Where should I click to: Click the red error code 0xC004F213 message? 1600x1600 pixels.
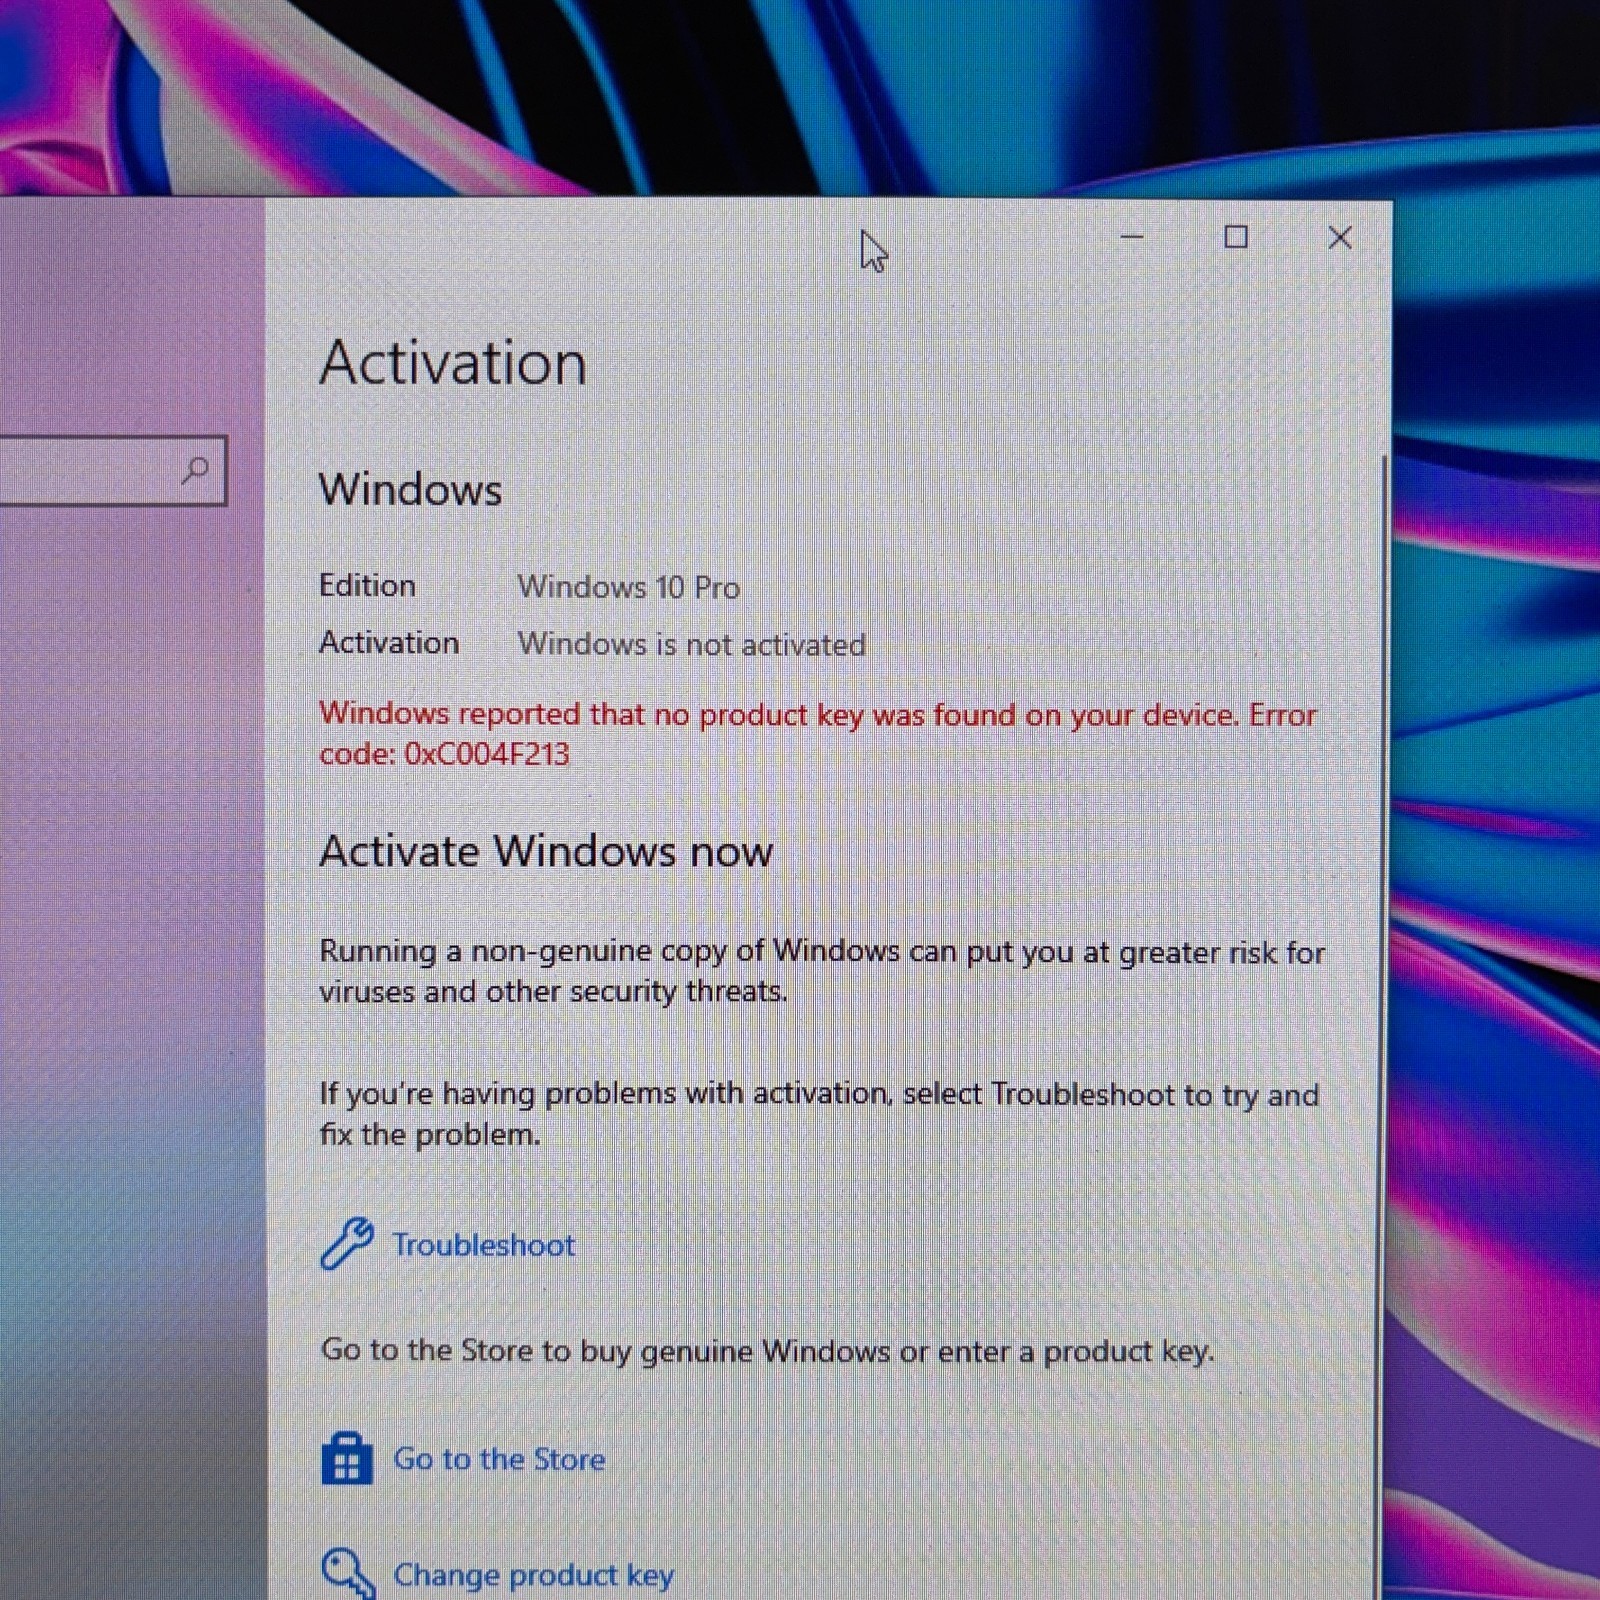click(x=818, y=734)
